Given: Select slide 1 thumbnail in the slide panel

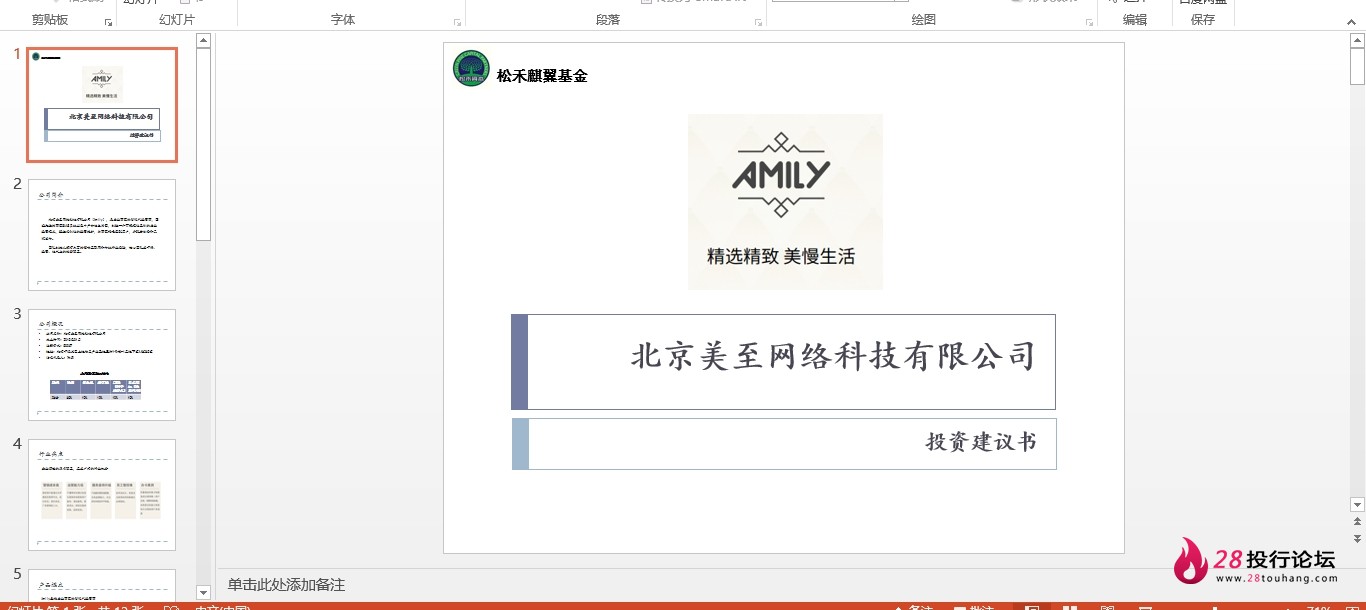Looking at the screenshot, I should [x=102, y=105].
